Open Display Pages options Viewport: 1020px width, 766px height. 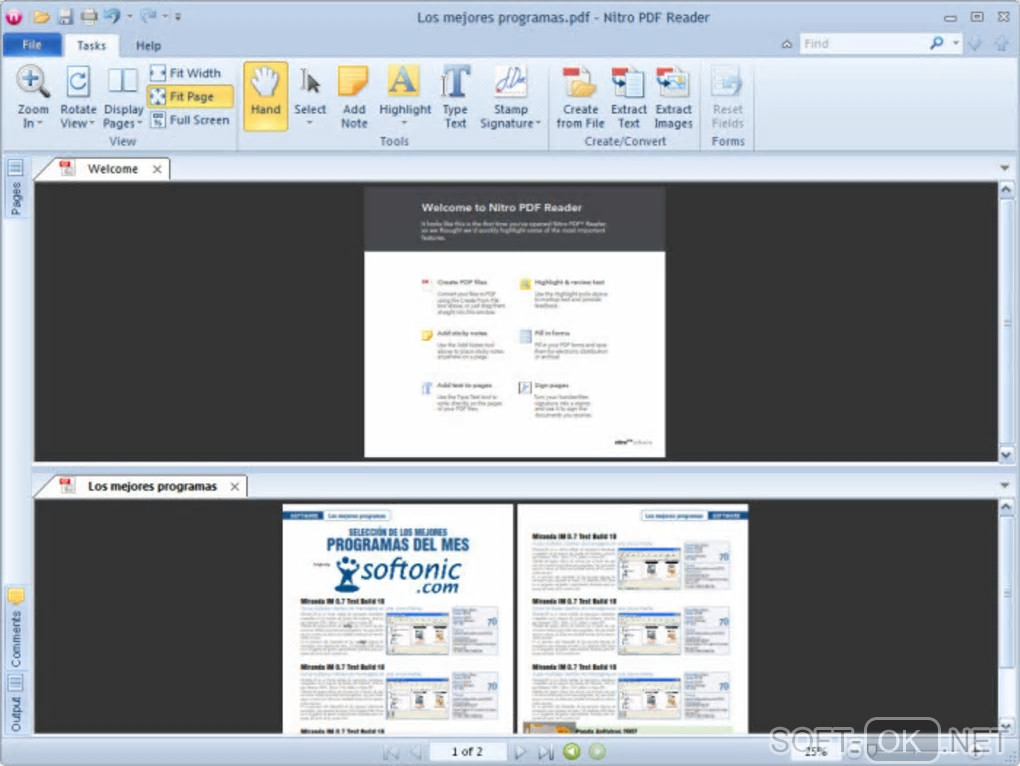(x=122, y=97)
